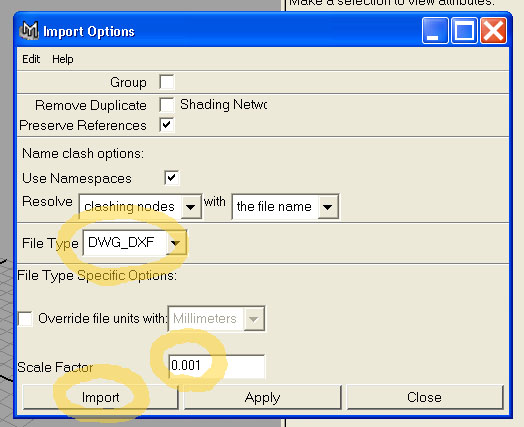Tick Remove Duplicate Shading Networks checkbox
This screenshot has height=427, width=524.
point(167,105)
